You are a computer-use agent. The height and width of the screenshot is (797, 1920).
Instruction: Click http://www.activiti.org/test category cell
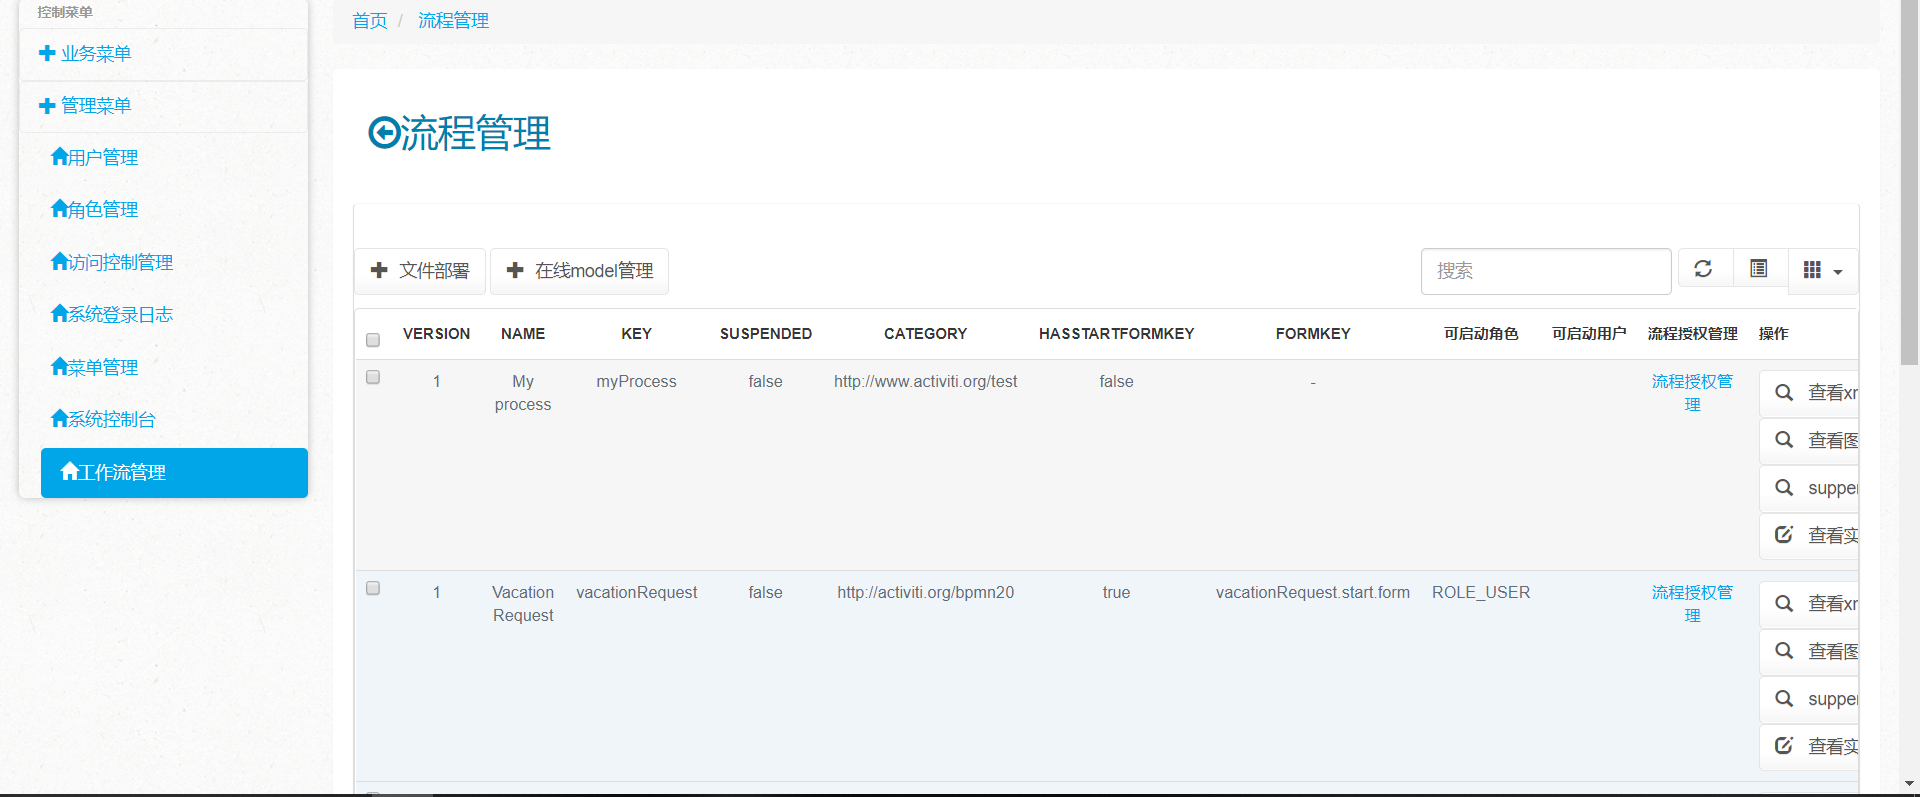926,382
